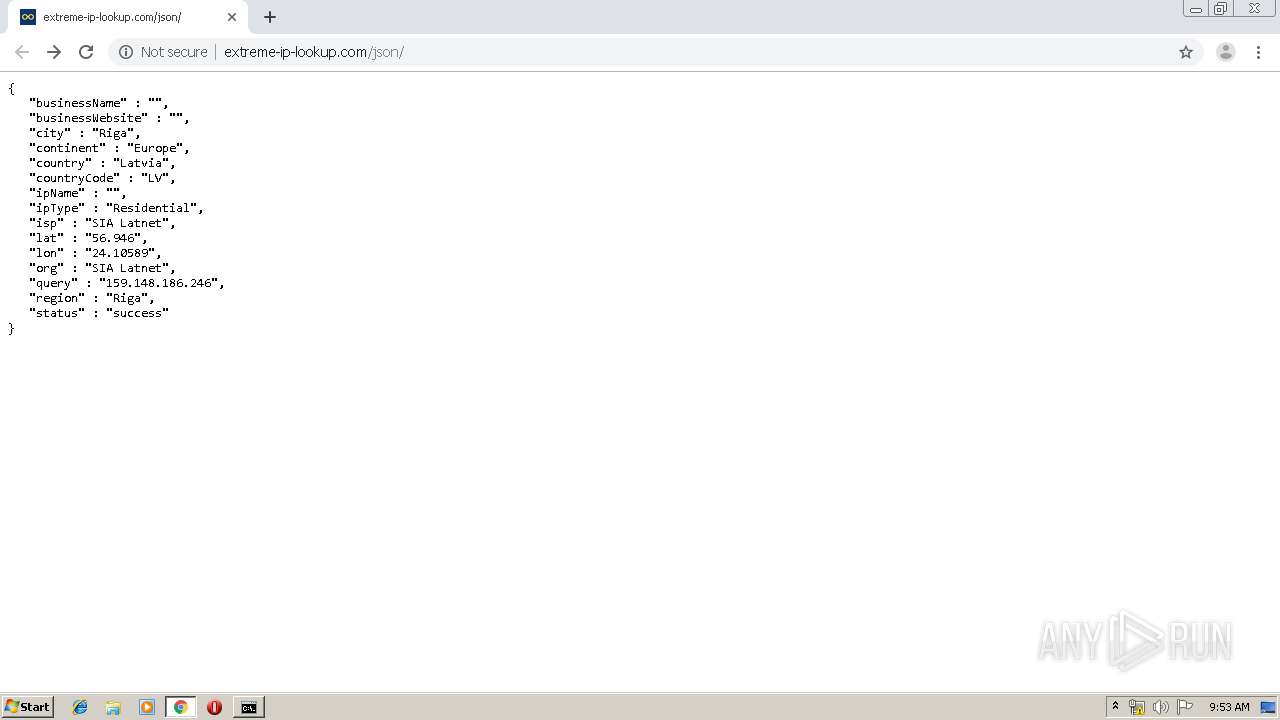1280x720 pixels.
Task: Select the extreme-ip-lookup.com/json/ tab
Action: pyautogui.click(x=128, y=17)
